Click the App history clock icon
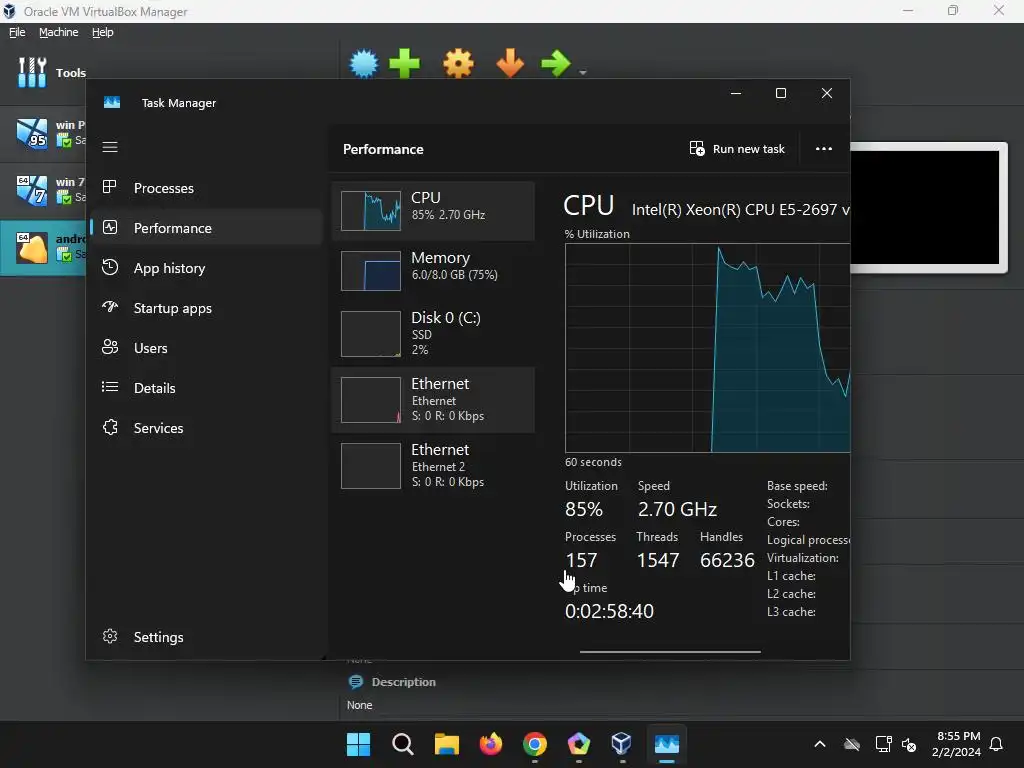 (110, 267)
